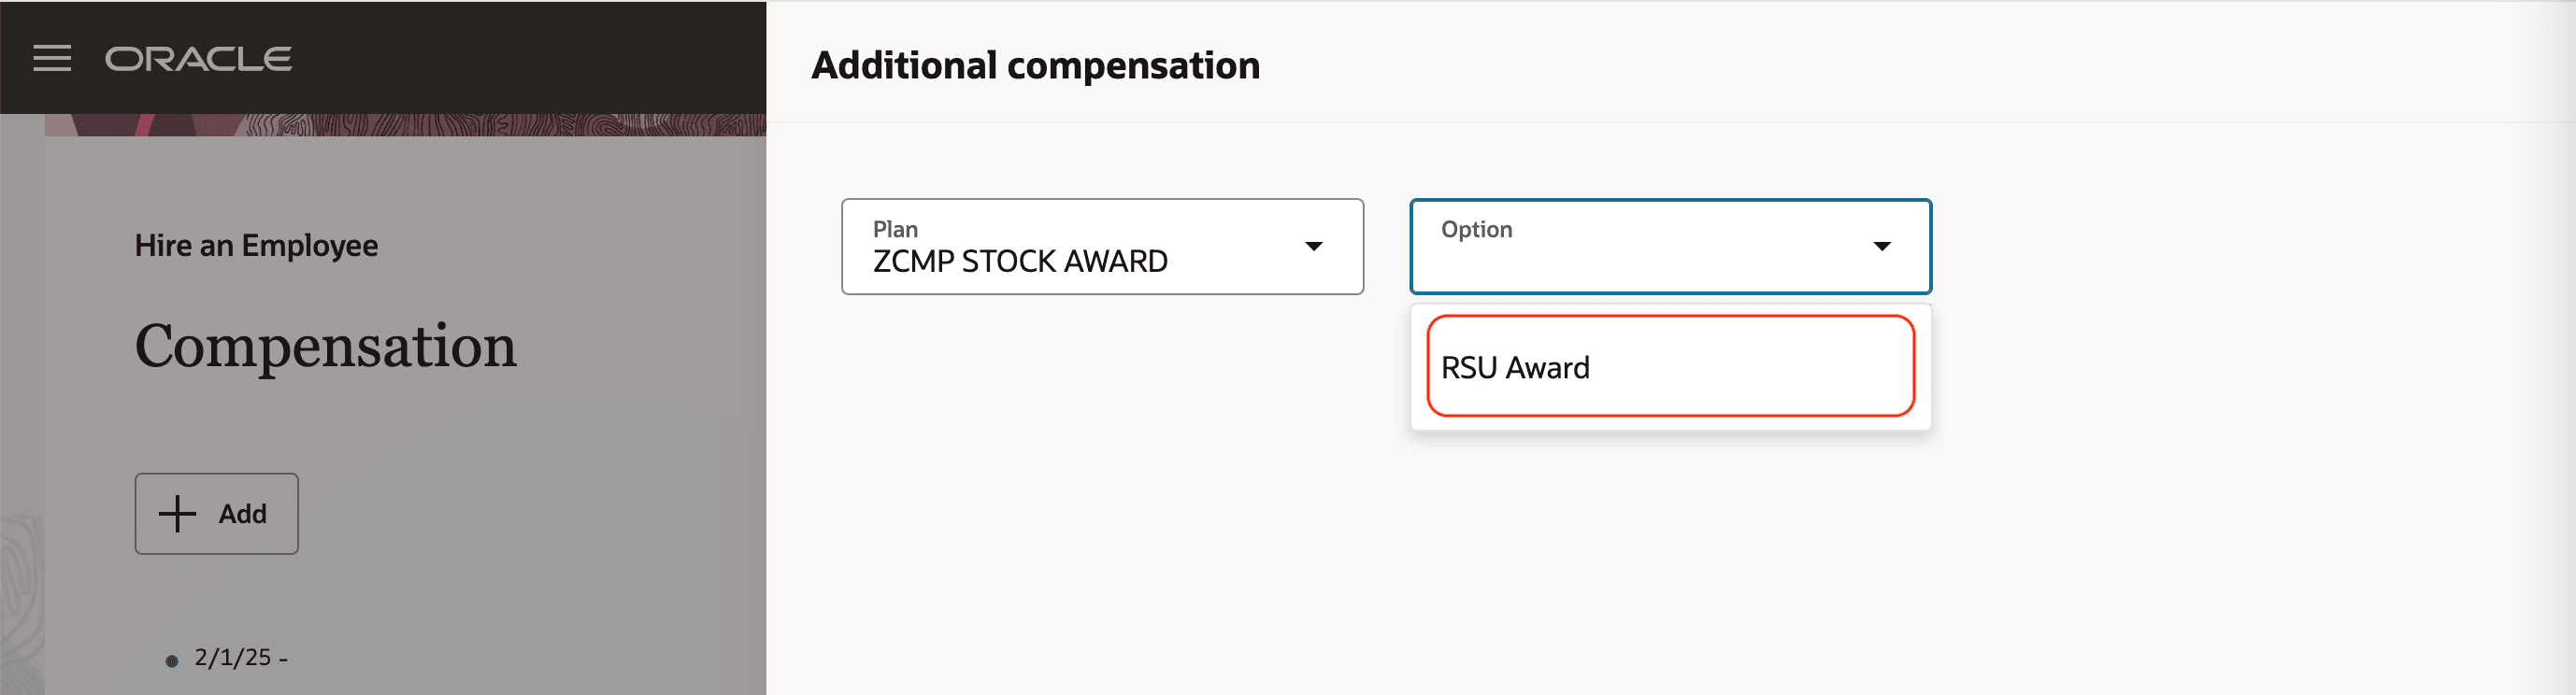Collapse the Option dropdown using its arrow
Image resolution: width=2576 pixels, height=695 pixels.
[1881, 246]
